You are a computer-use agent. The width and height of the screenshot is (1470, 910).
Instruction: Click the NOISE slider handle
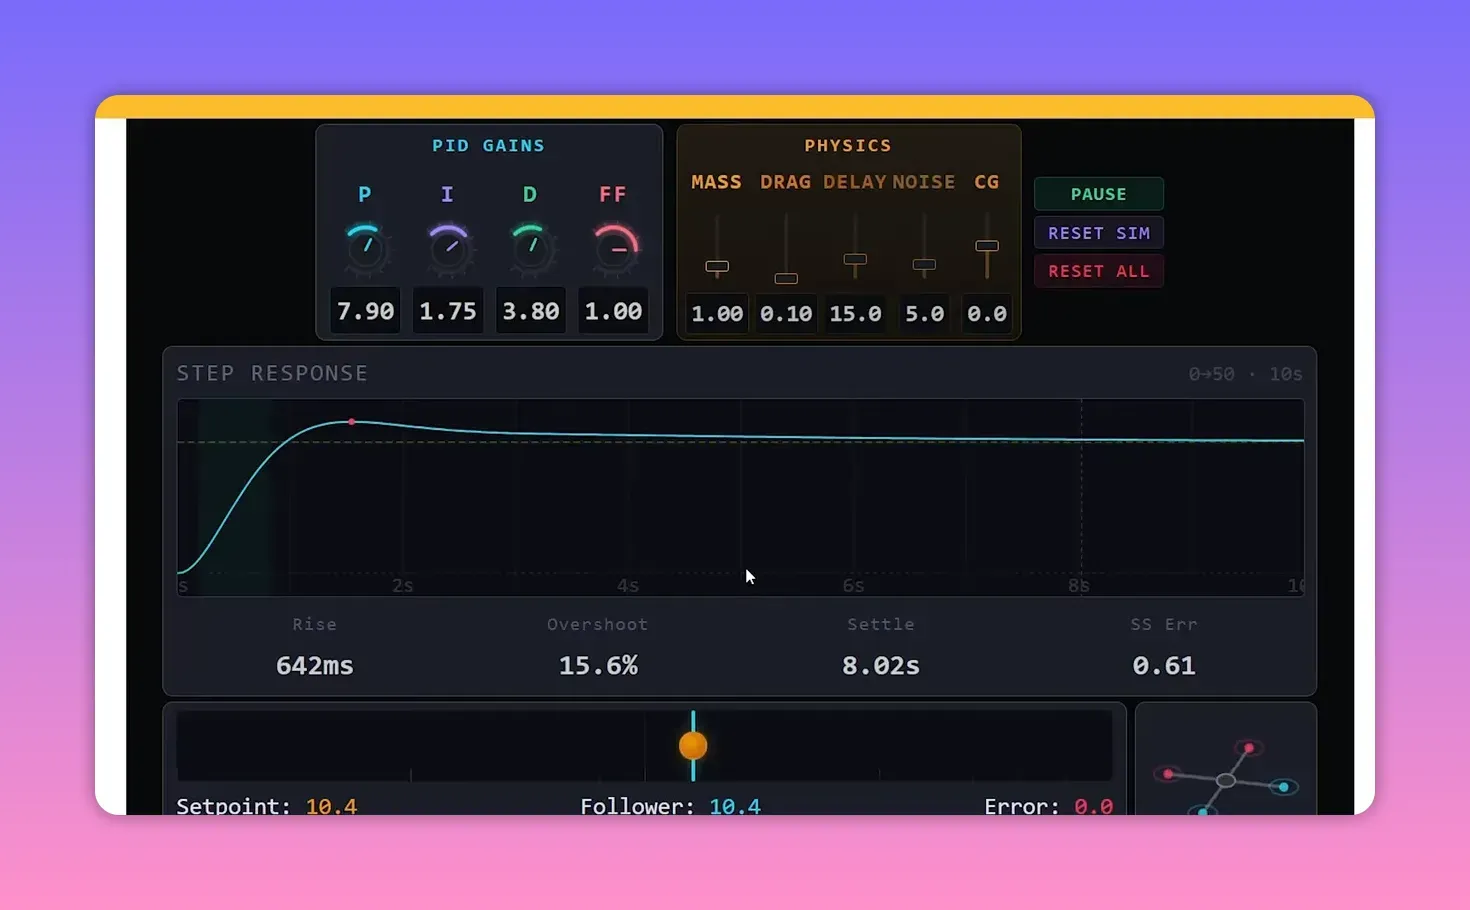coord(923,264)
